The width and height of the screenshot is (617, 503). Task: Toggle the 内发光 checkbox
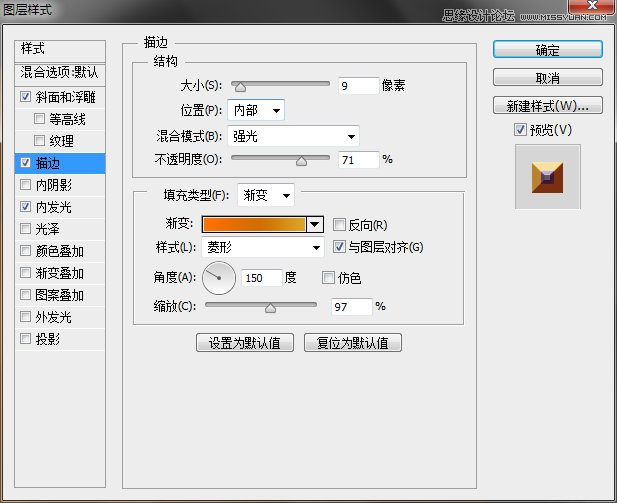[26, 206]
